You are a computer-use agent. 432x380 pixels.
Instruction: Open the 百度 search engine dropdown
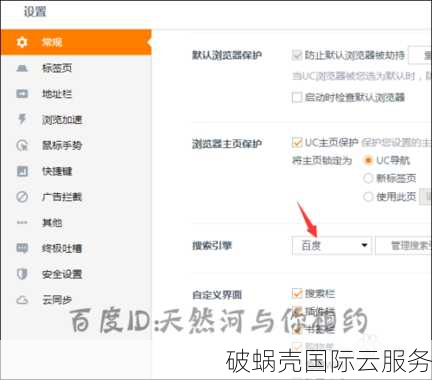click(332, 246)
